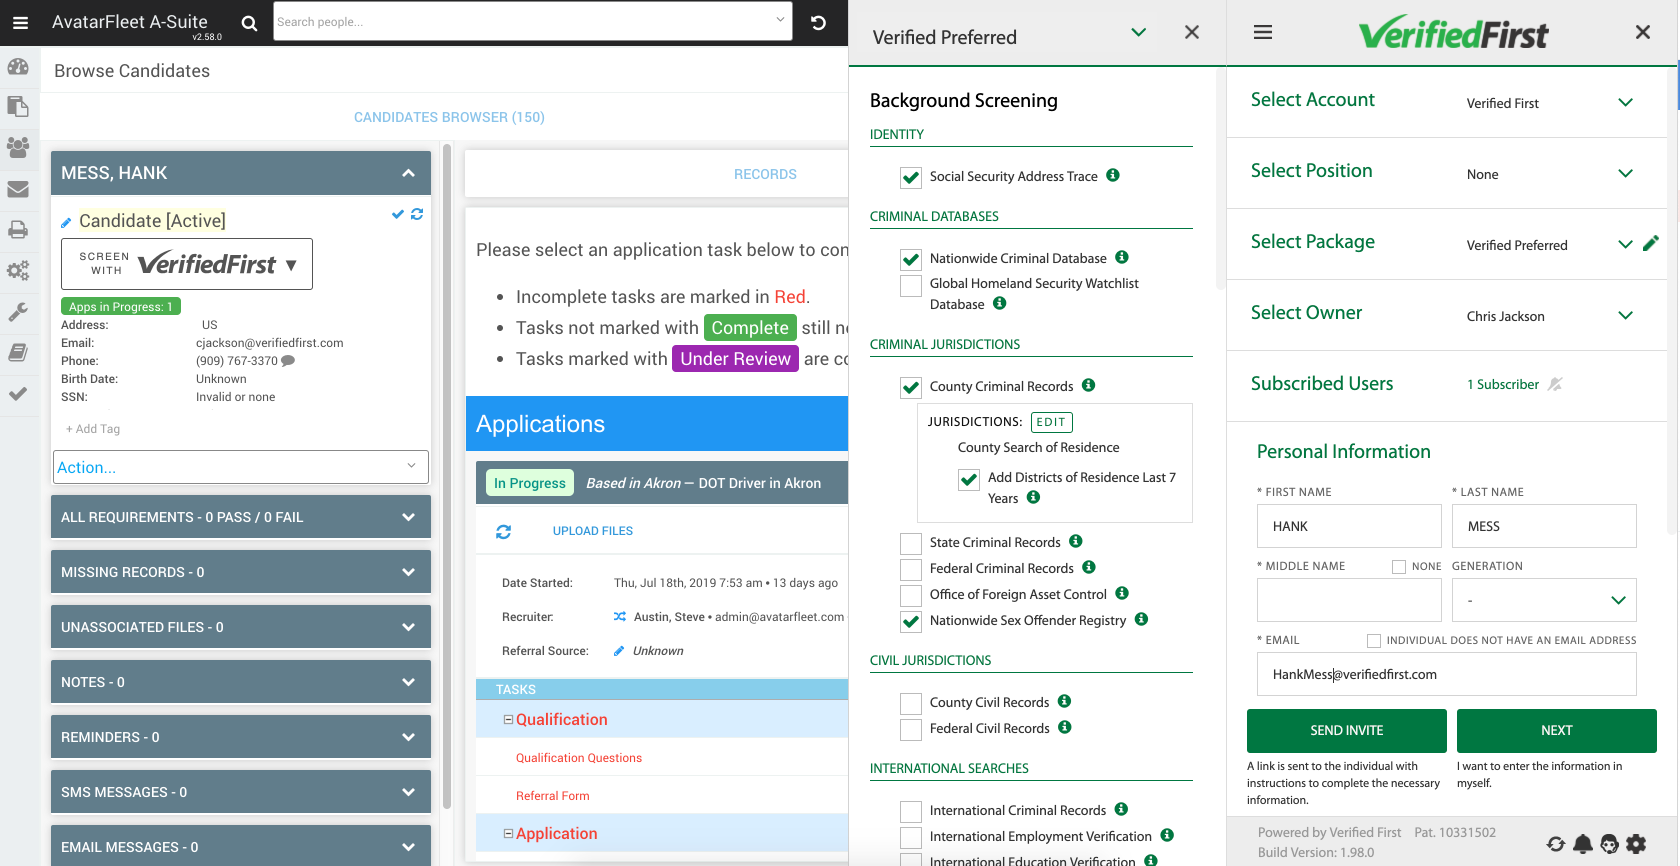Open the settings gear in Verified First footer
This screenshot has height=866, width=1680.
pos(1636,844)
